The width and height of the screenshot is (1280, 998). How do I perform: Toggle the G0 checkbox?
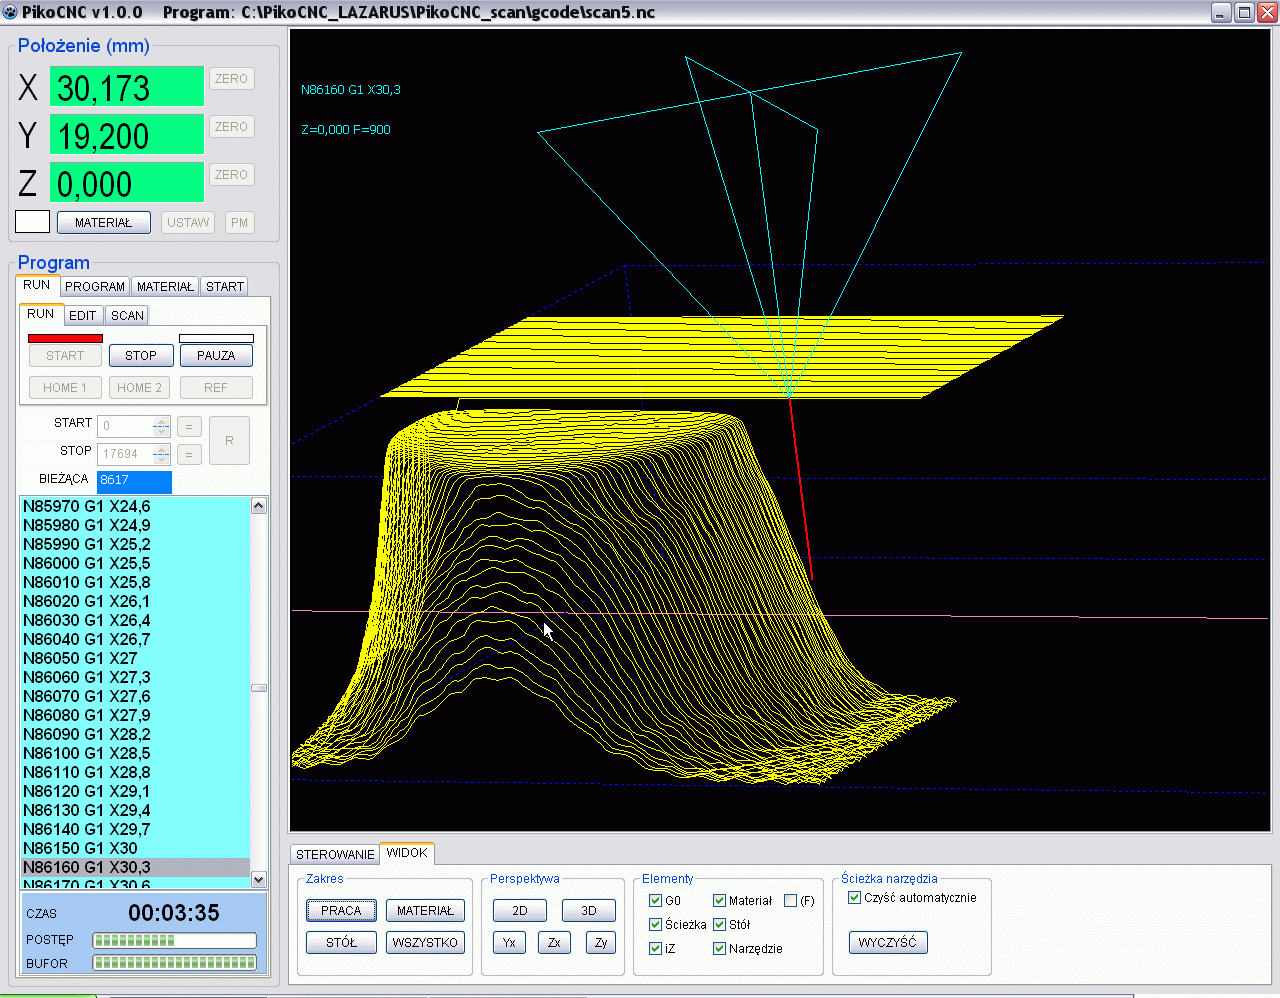[656, 901]
